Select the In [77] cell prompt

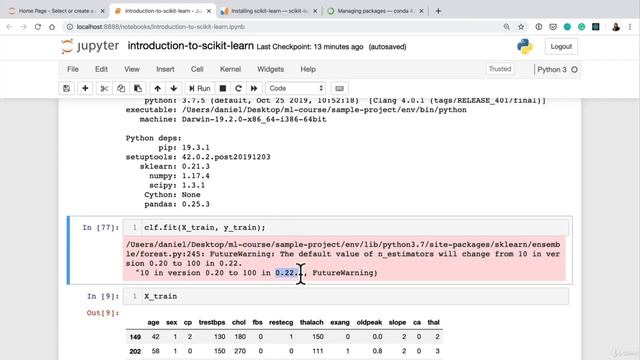[100, 227]
